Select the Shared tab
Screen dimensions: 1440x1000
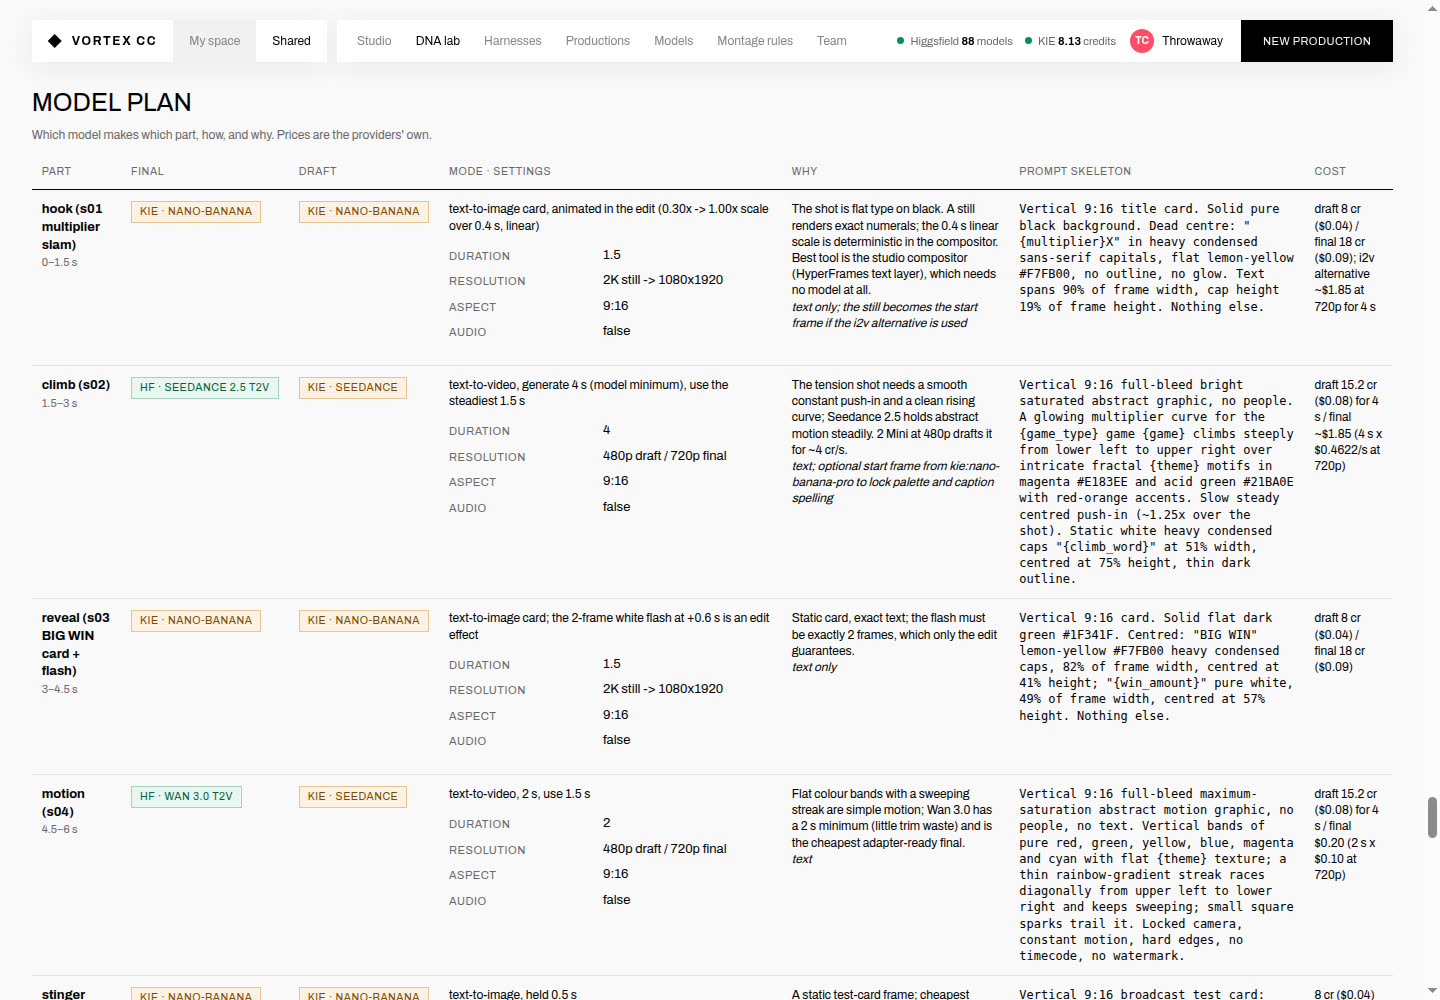tap(291, 41)
